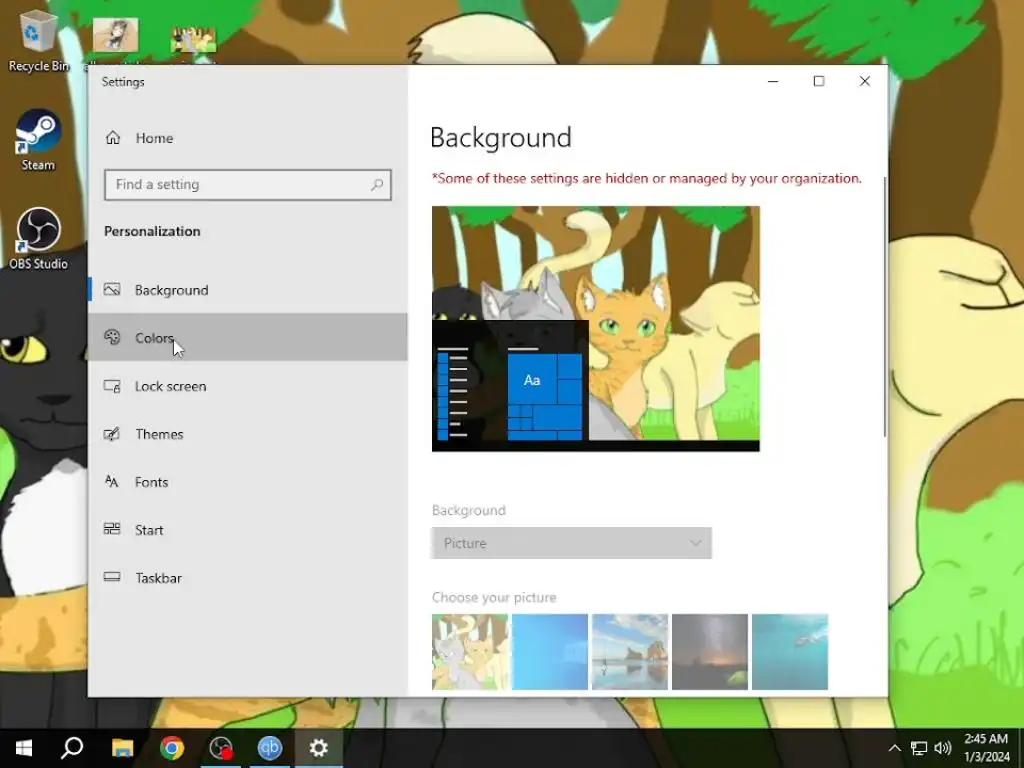Click the Themes brush icon

(112, 434)
